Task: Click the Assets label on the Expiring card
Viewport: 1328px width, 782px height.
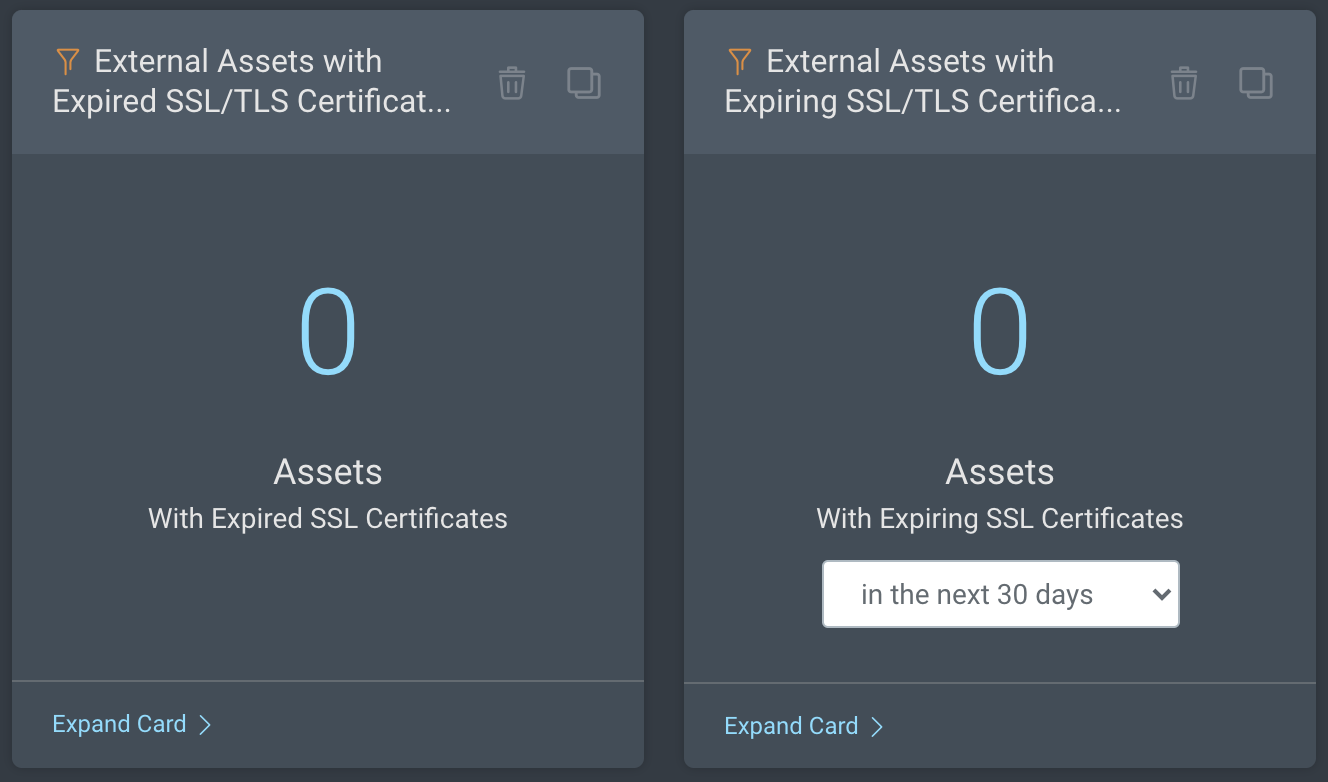Action: click(x=1000, y=472)
